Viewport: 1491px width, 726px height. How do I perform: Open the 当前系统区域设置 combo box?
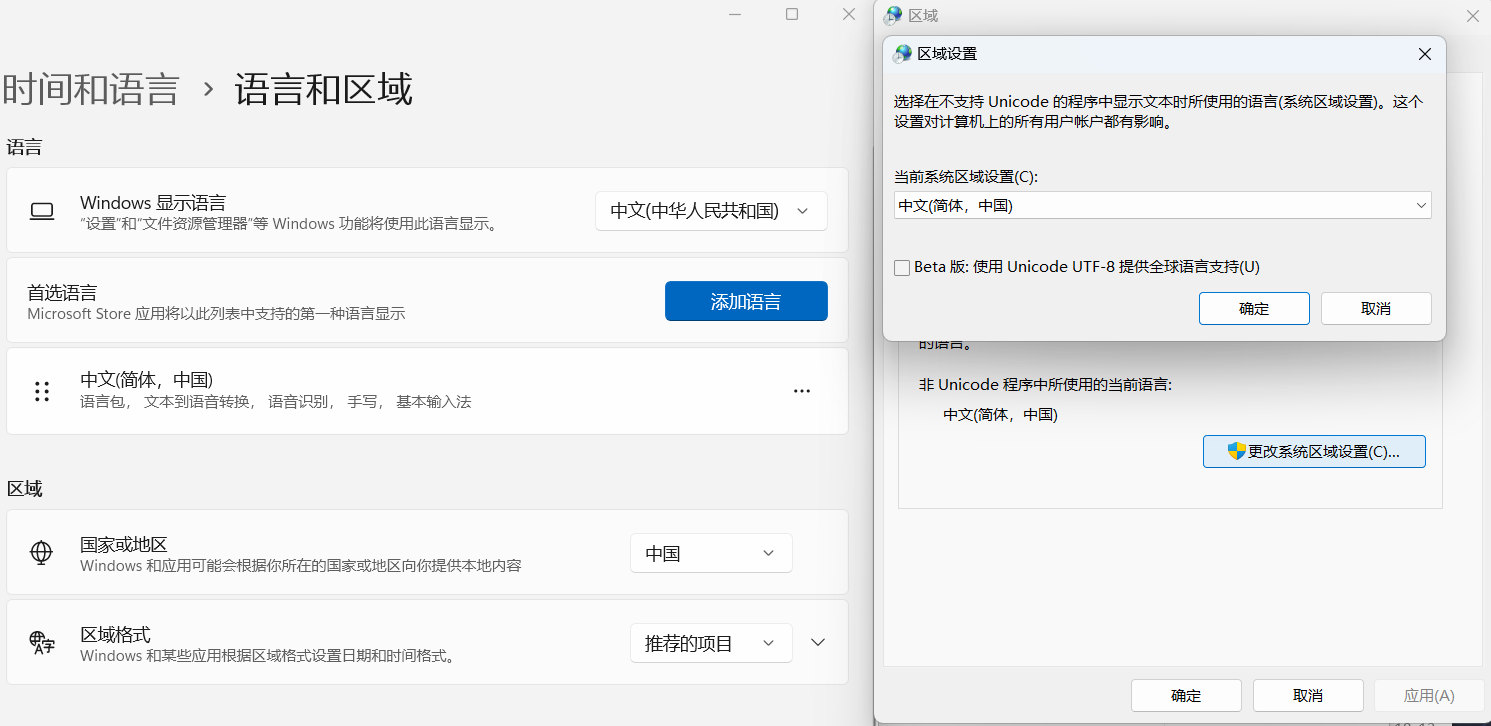click(x=1162, y=205)
